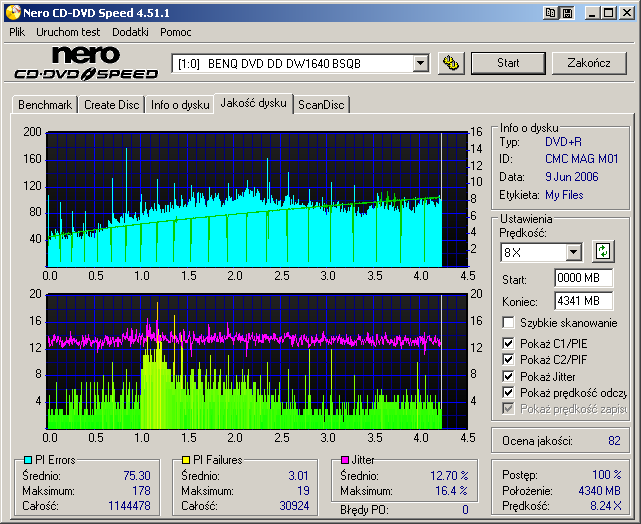Click the Zakończ button

(589, 63)
